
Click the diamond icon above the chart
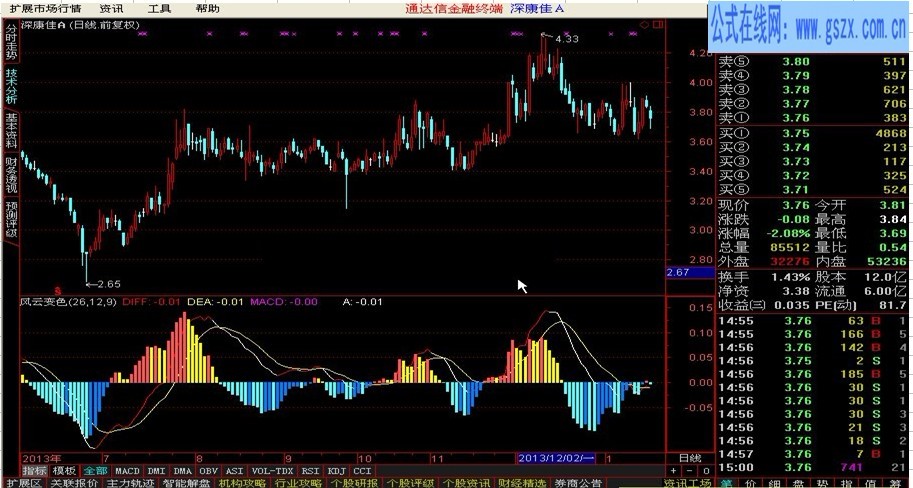pyautogui.click(x=645, y=24)
